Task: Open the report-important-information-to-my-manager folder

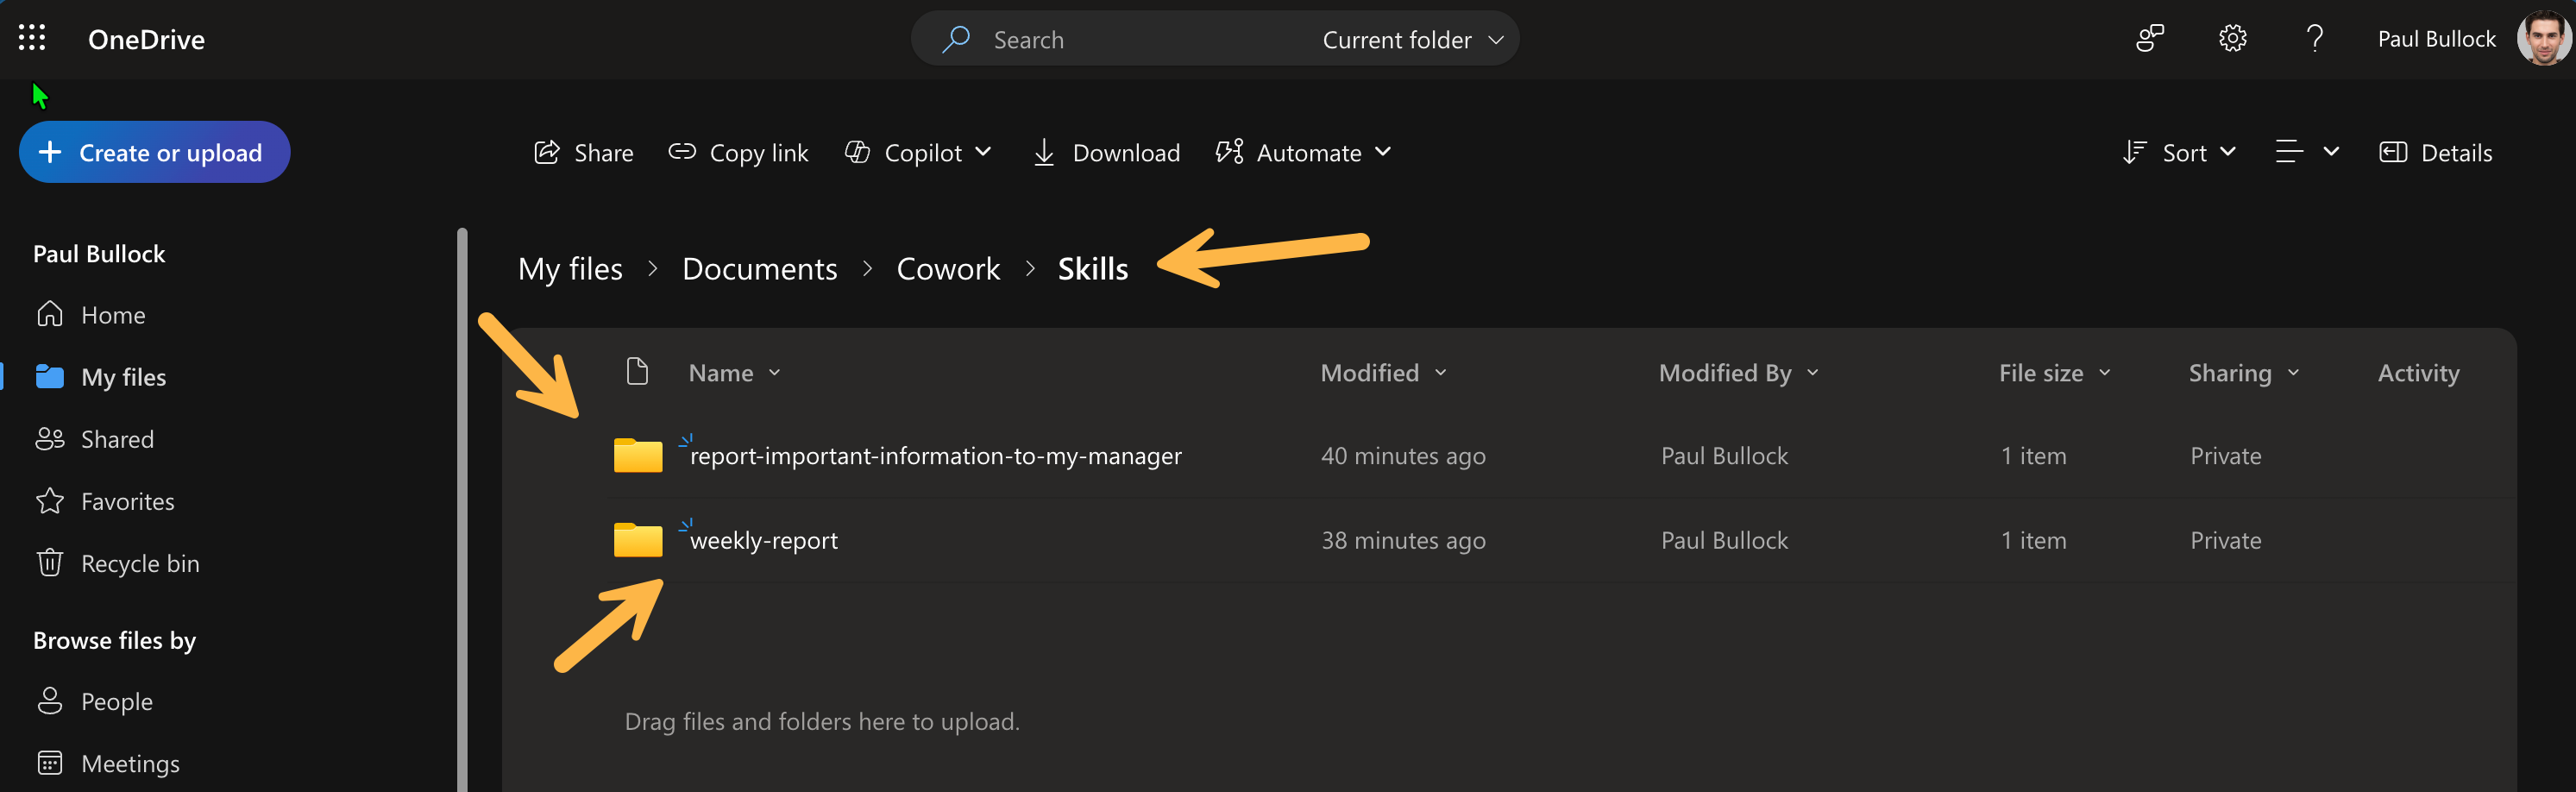Action: tap(935, 456)
